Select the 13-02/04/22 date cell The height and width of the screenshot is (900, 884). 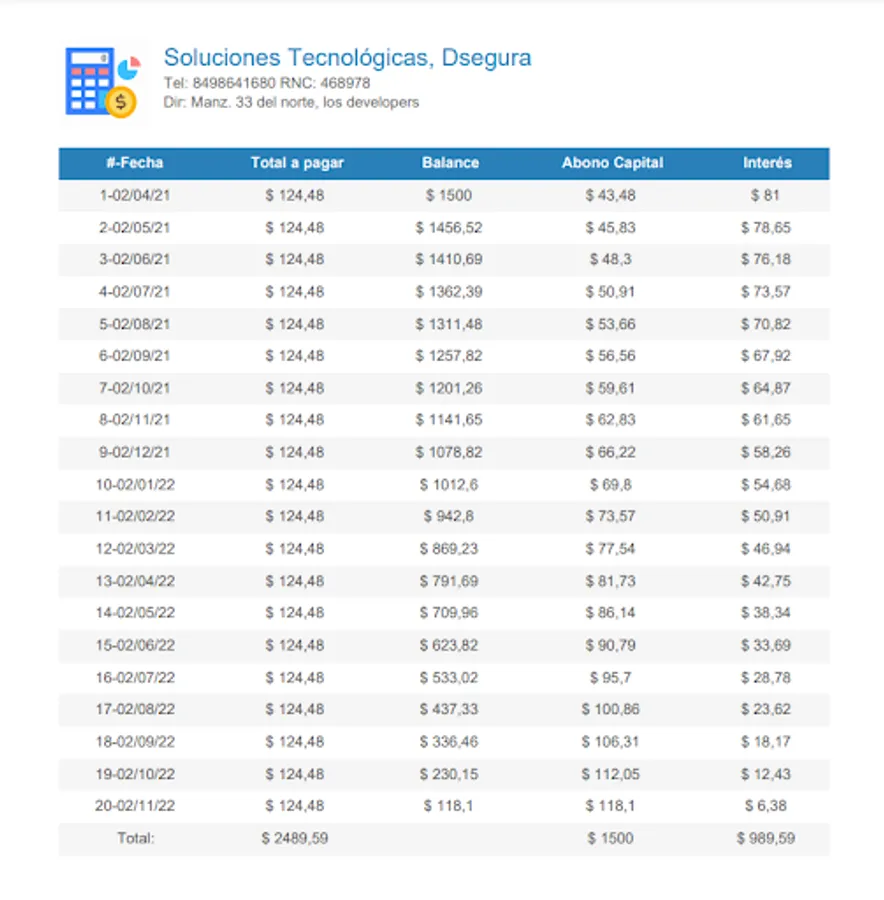(x=135, y=581)
